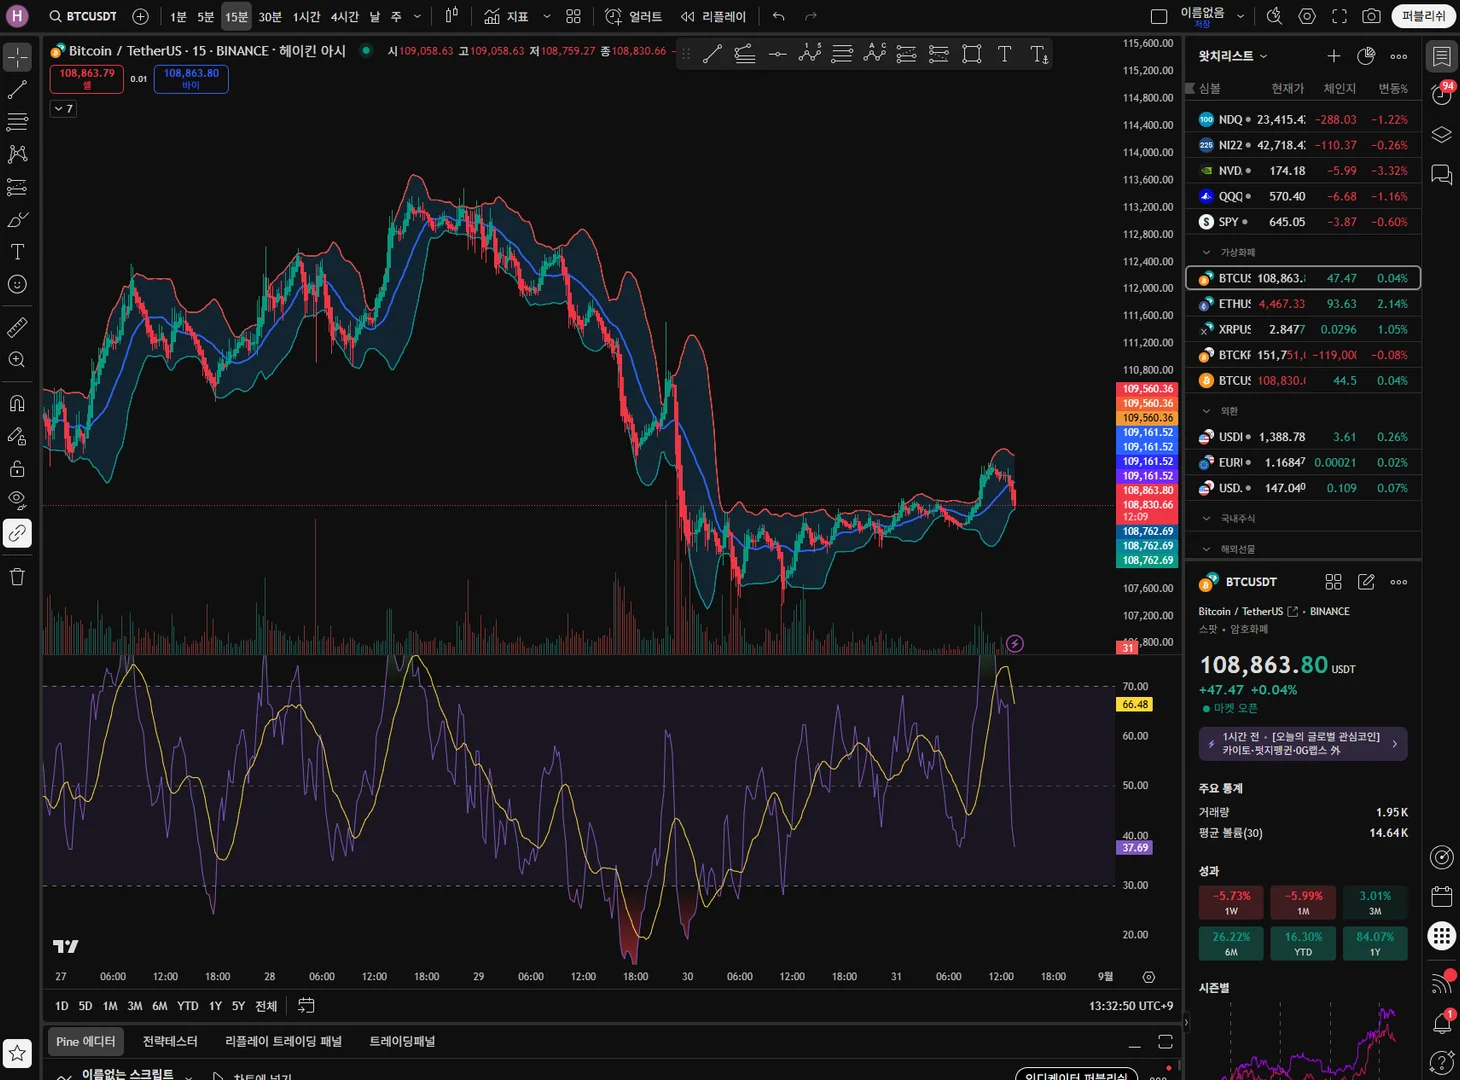Open the 왓치리스트 dropdown
The width and height of the screenshot is (1460, 1080).
1233,56
